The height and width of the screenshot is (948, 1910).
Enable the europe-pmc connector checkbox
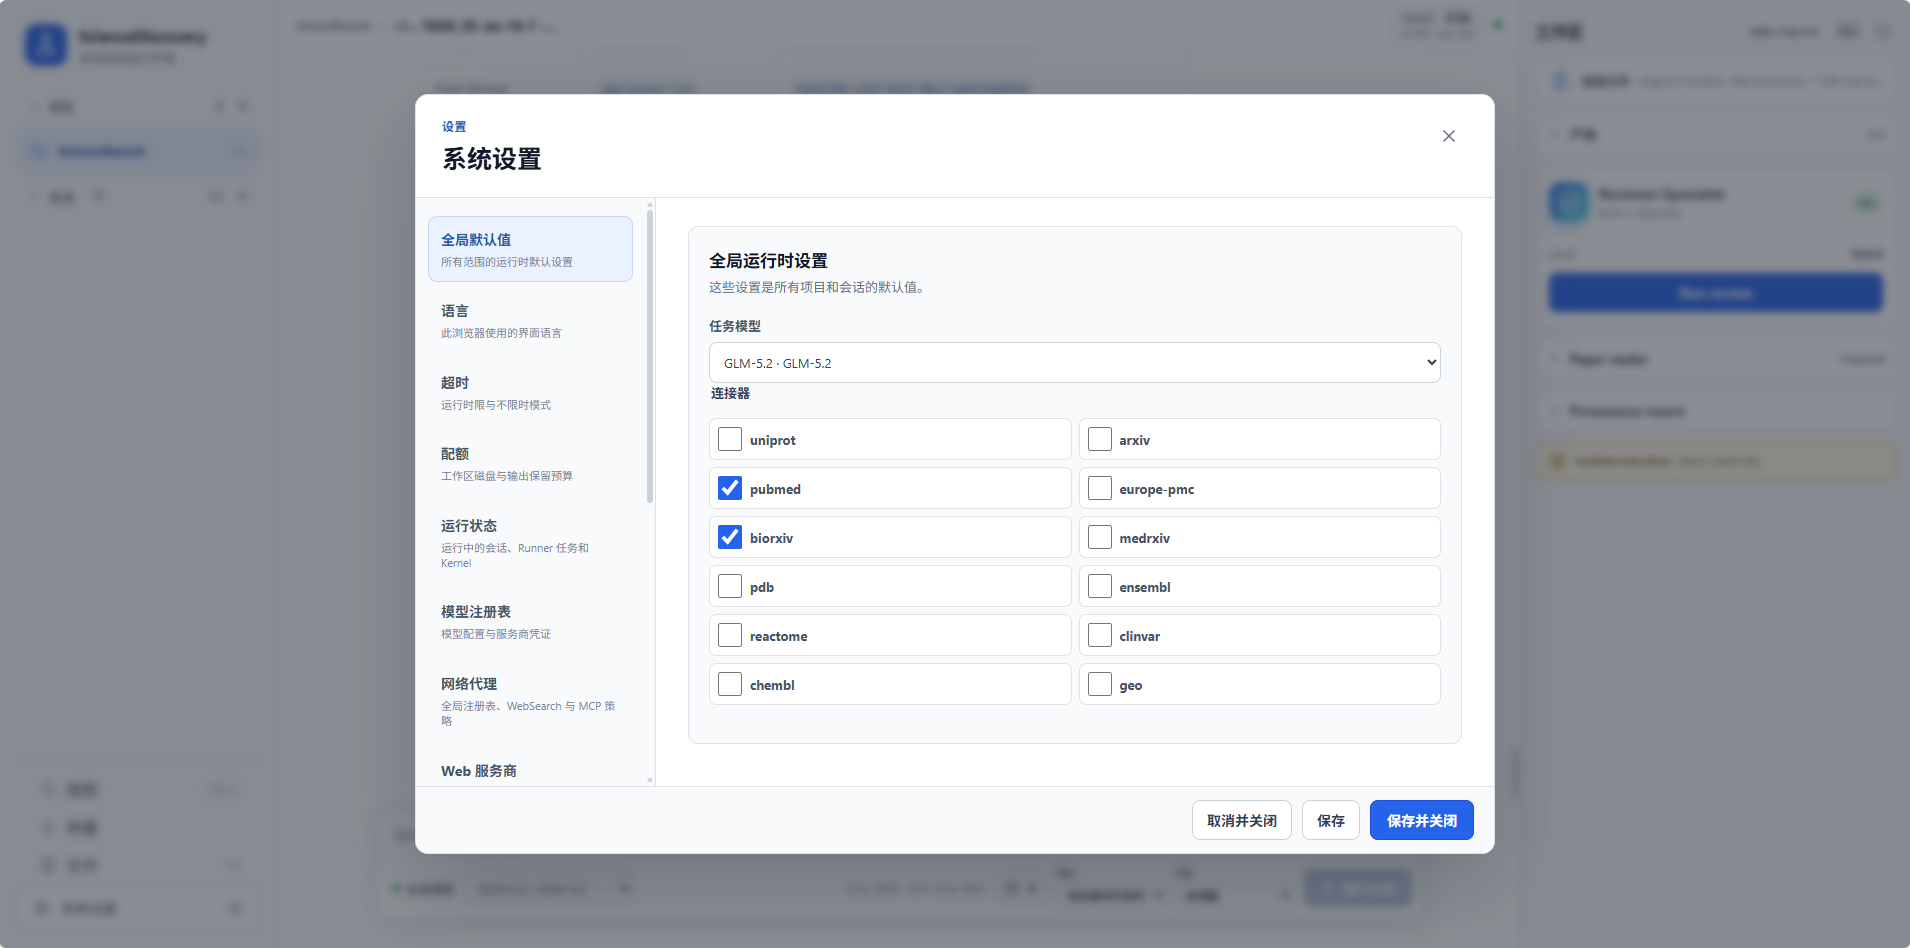click(1100, 488)
